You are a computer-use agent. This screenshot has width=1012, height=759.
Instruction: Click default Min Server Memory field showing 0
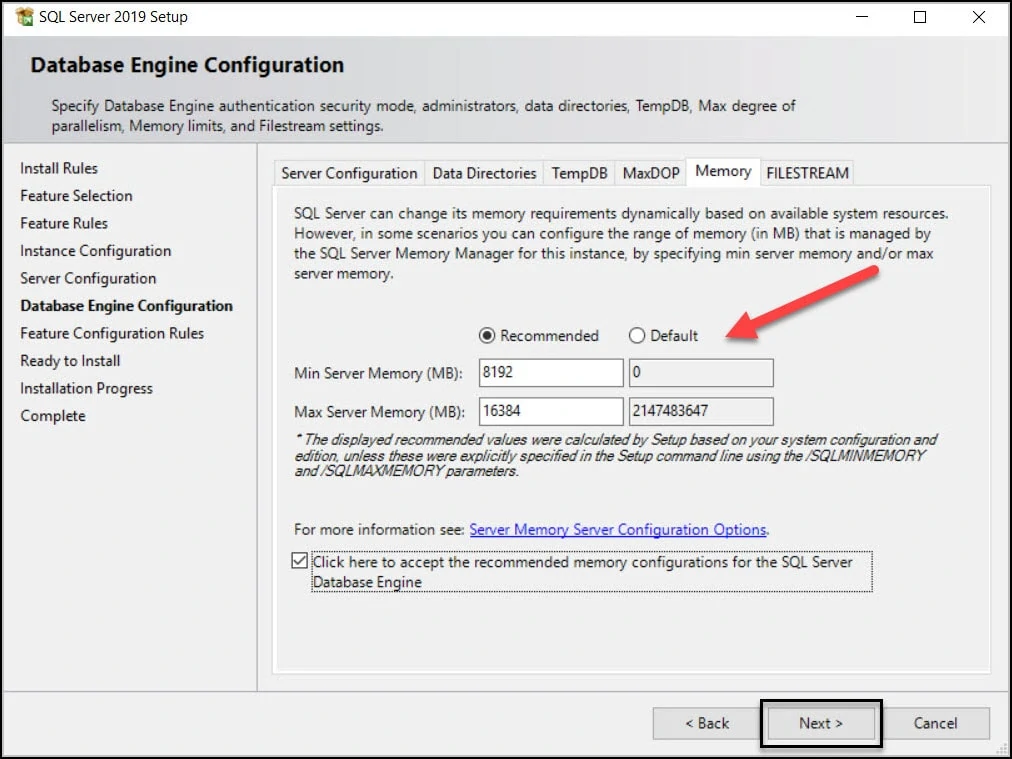click(701, 372)
